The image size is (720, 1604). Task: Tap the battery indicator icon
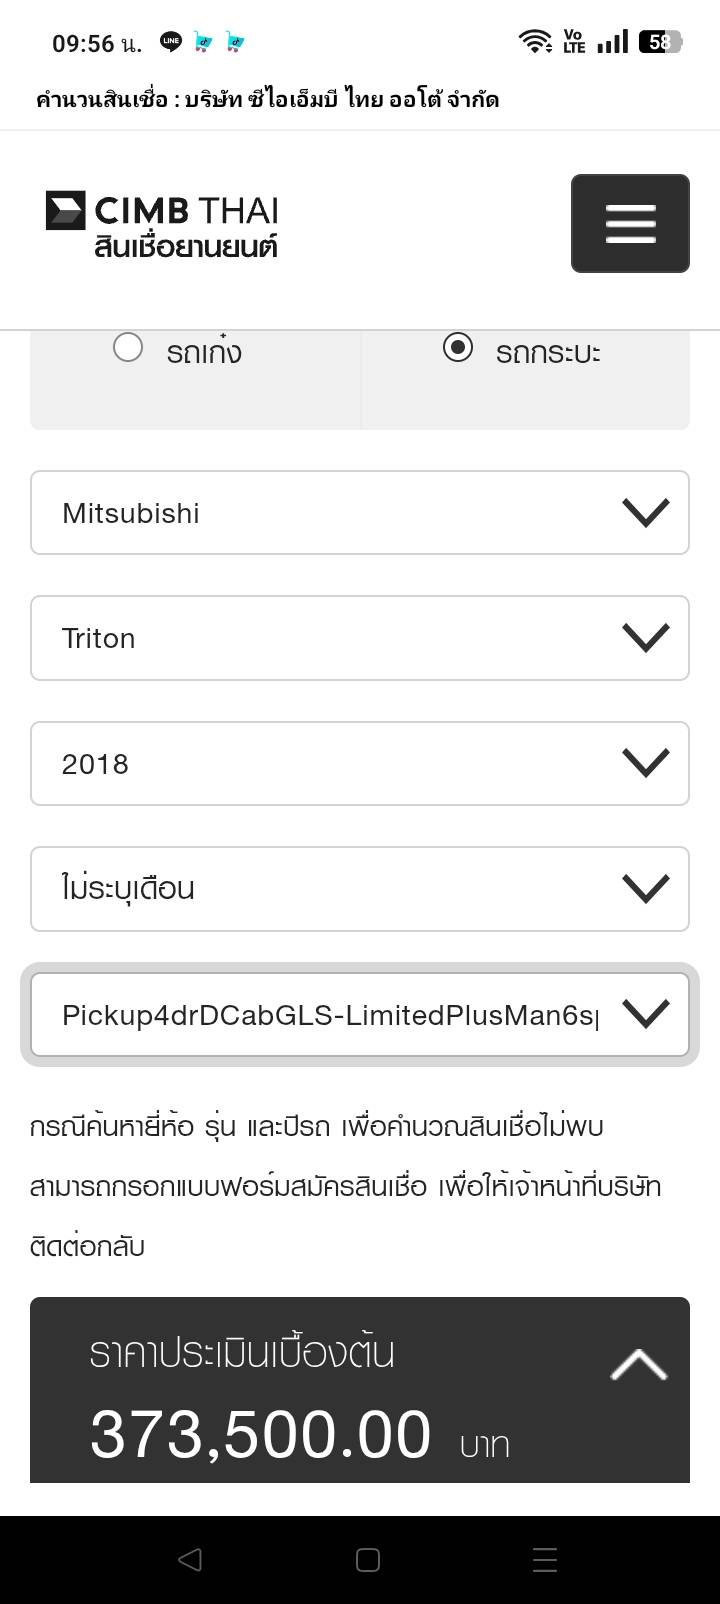pyautogui.click(x=660, y=41)
